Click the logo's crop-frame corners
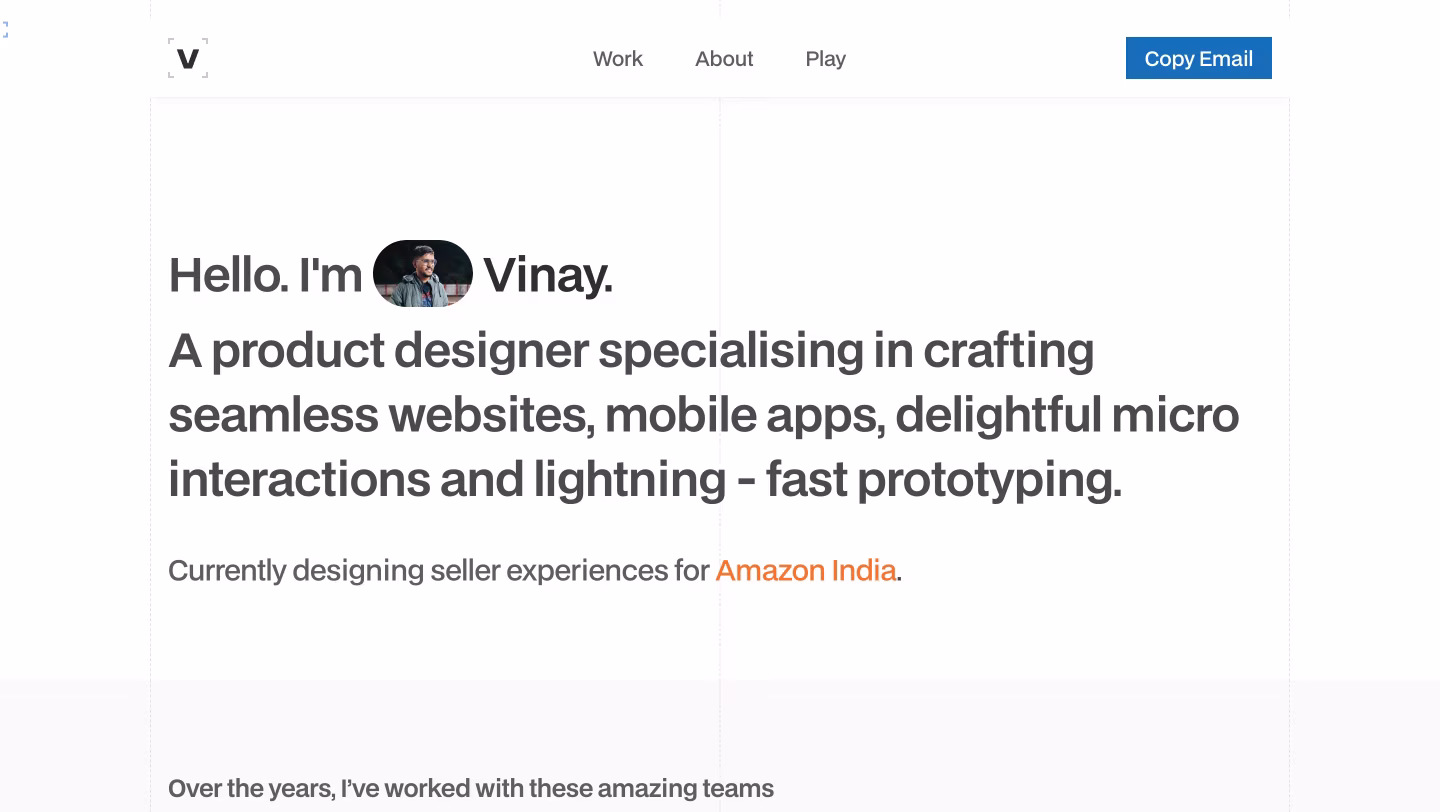This screenshot has height=812, width=1440. click(x=188, y=58)
